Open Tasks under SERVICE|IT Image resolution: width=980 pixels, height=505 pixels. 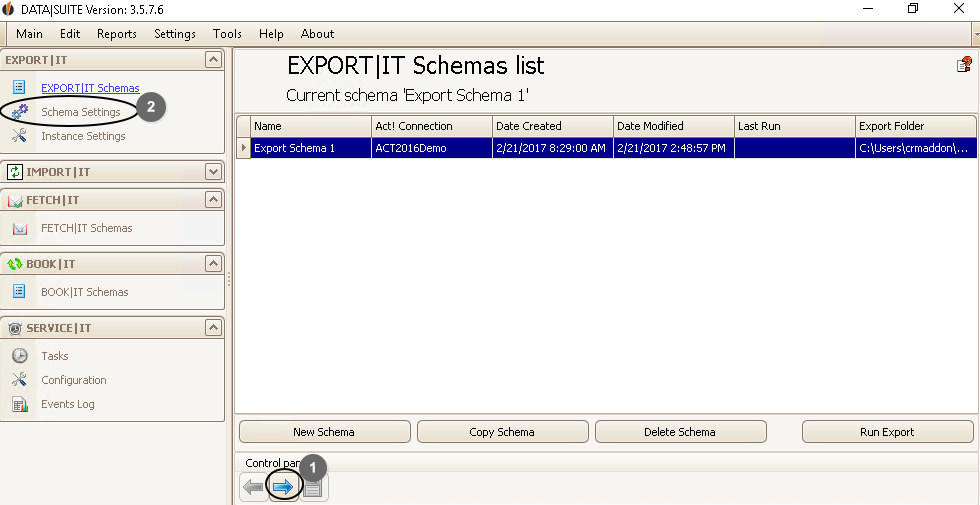(x=54, y=356)
